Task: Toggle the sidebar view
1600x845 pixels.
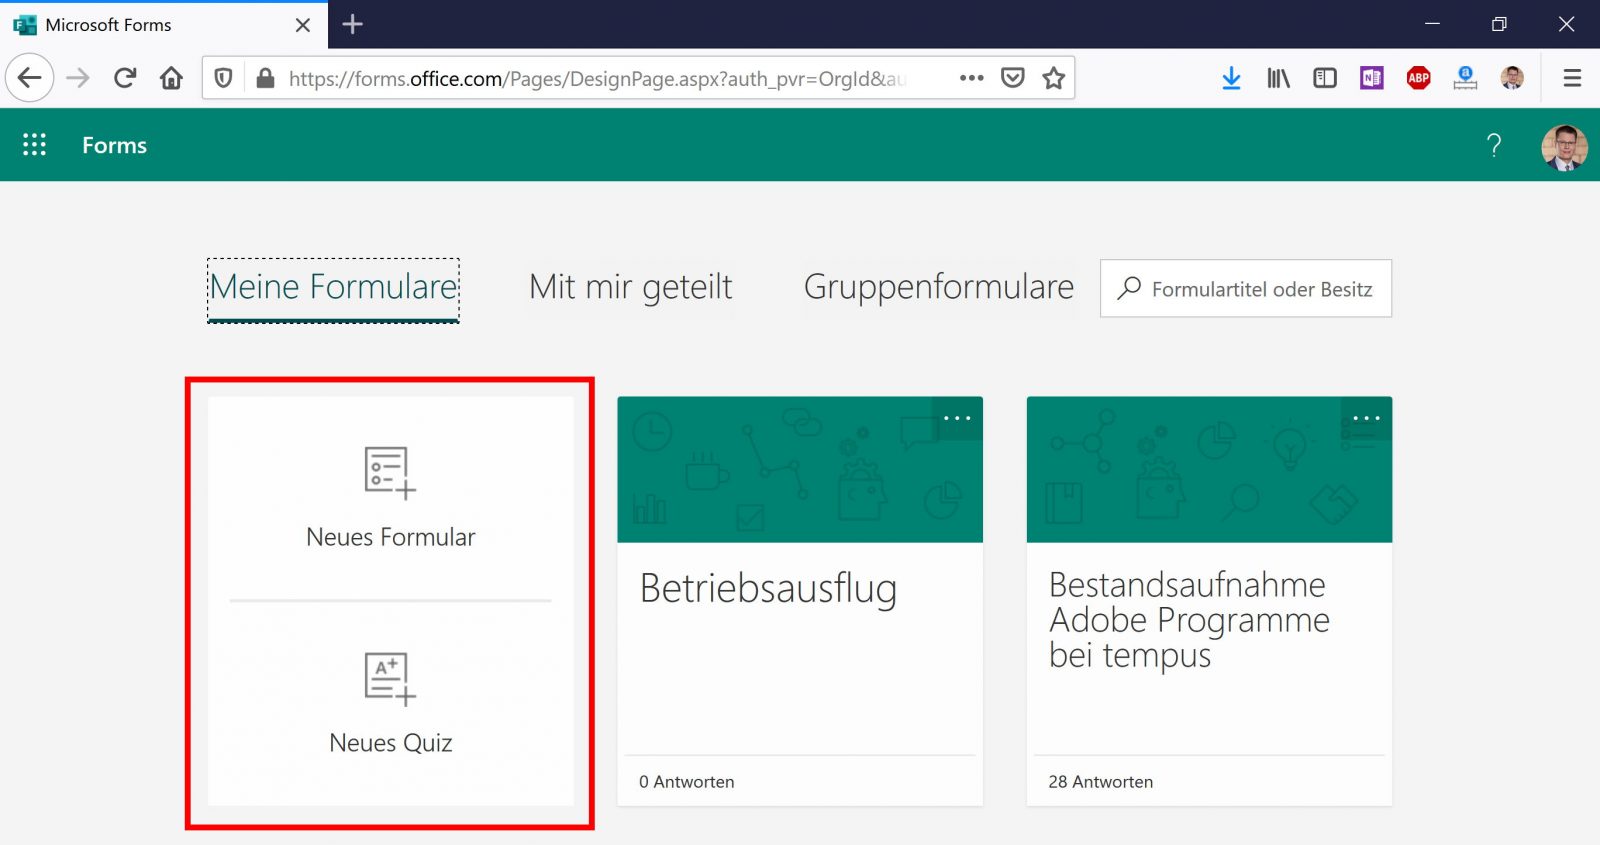Action: coord(1325,78)
